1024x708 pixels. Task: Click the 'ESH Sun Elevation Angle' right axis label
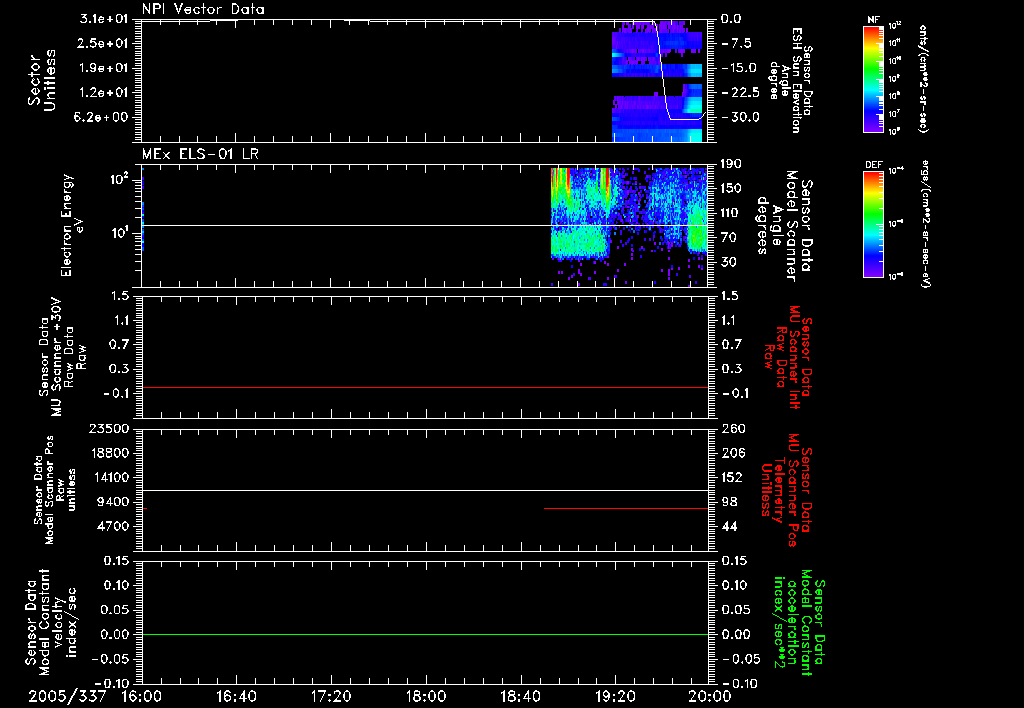click(x=792, y=80)
